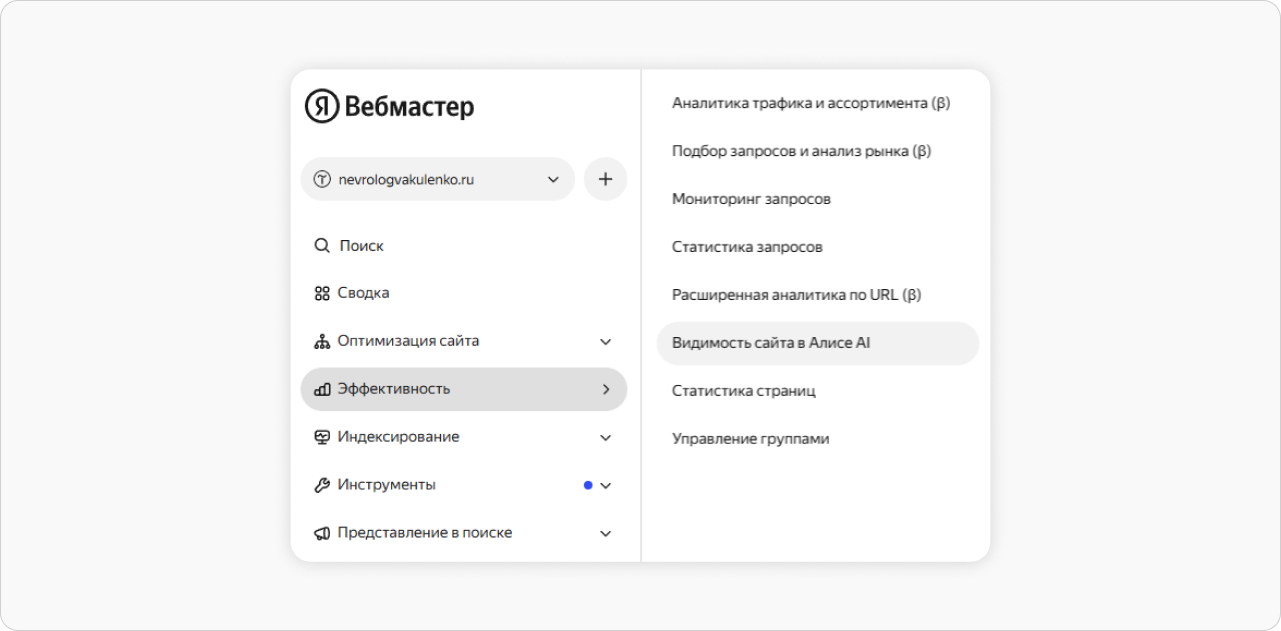Click the Сводка dashboard icon

click(322, 293)
